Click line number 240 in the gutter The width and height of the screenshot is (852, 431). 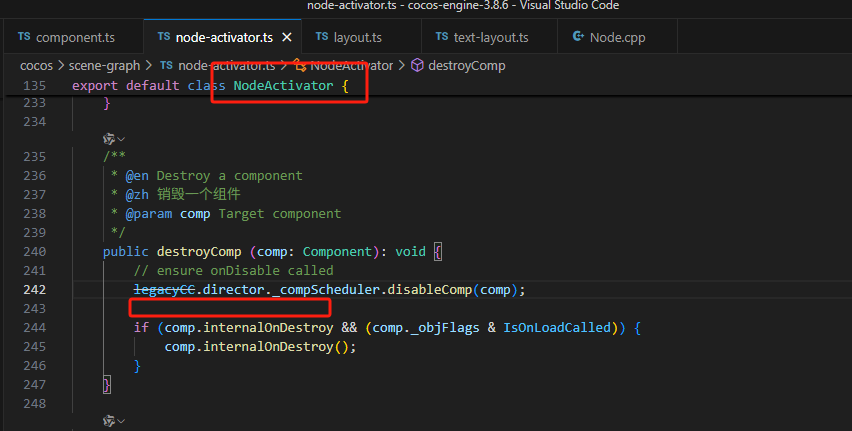pyautogui.click(x=35, y=252)
